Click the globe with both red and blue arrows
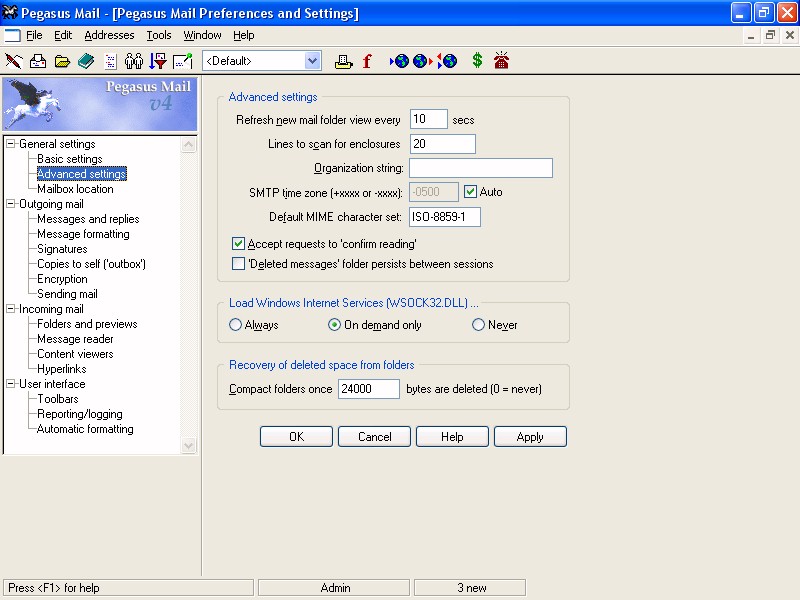This screenshot has height=600, width=800. click(x=447, y=61)
